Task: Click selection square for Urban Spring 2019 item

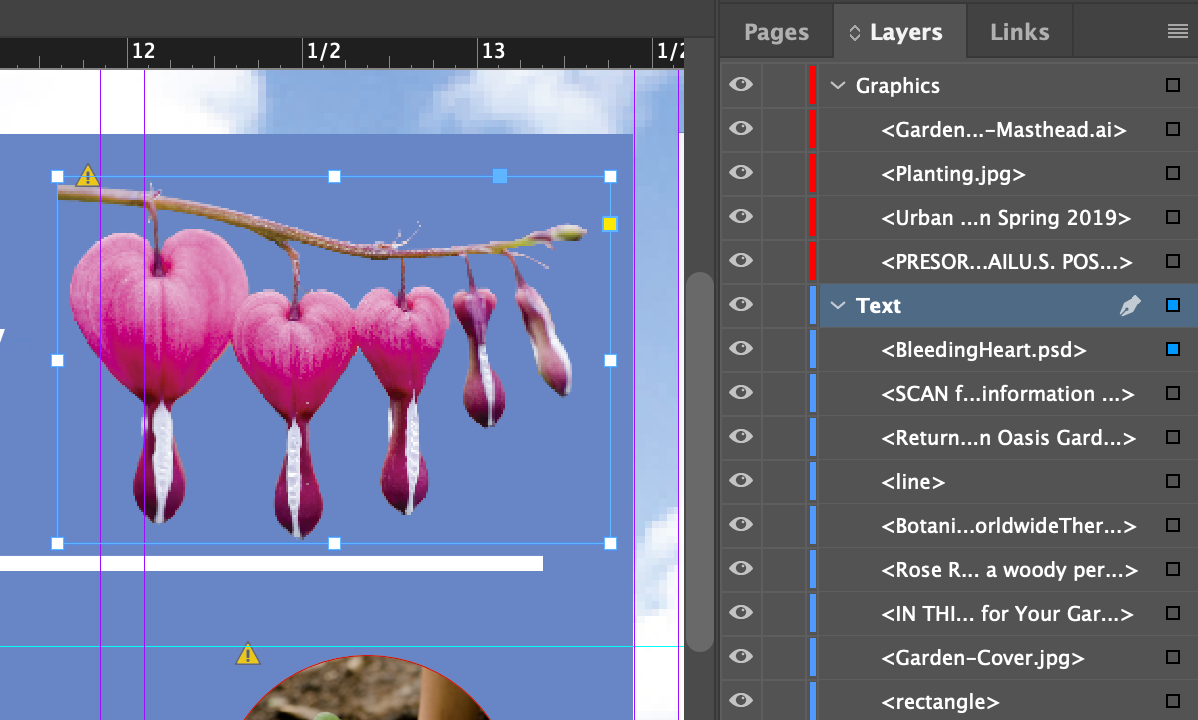Action: click(x=1173, y=217)
